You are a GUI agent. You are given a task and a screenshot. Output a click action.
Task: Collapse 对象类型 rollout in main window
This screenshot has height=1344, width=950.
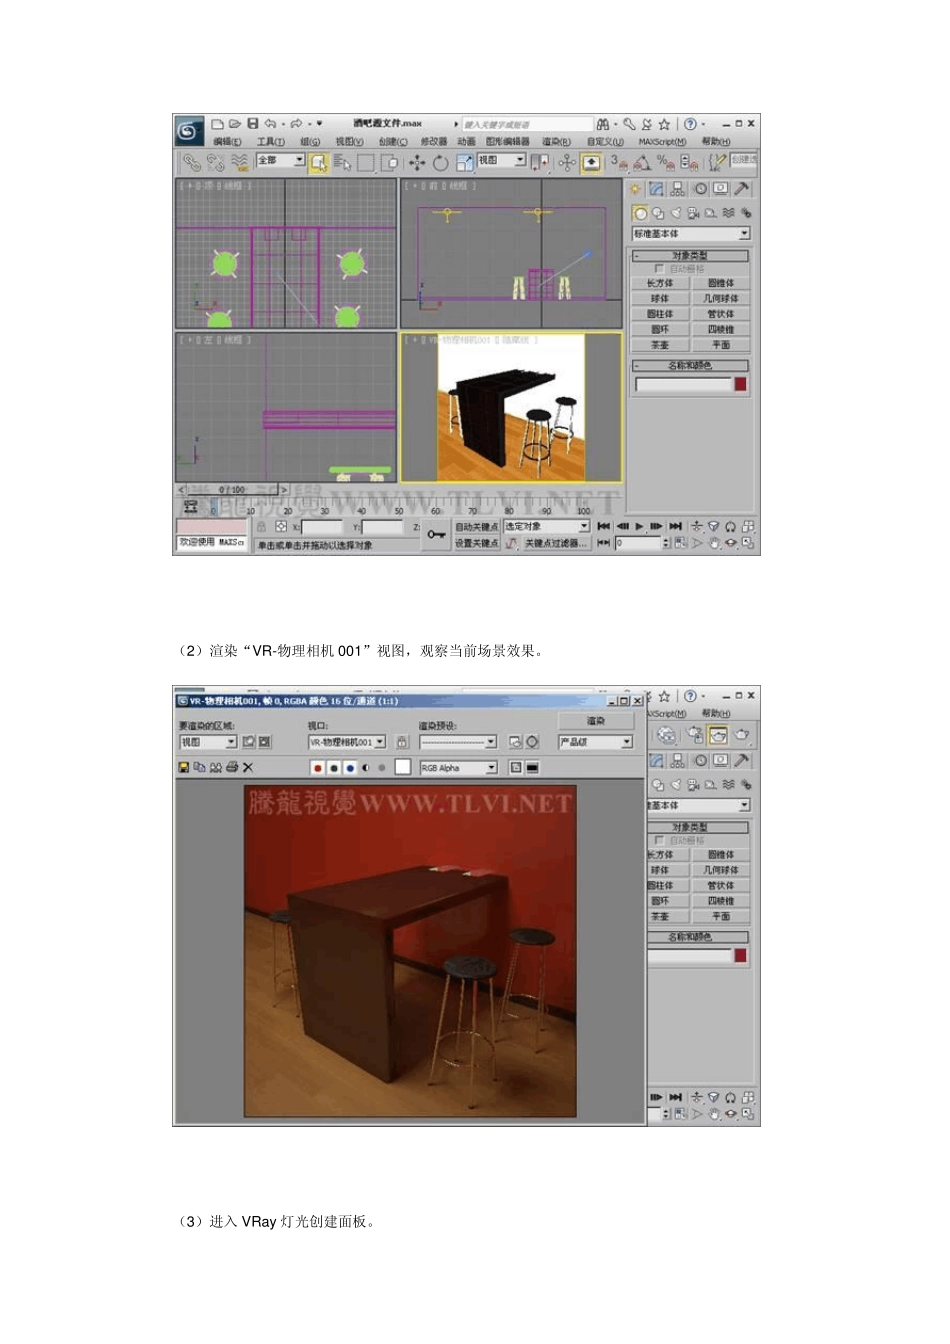coord(690,256)
